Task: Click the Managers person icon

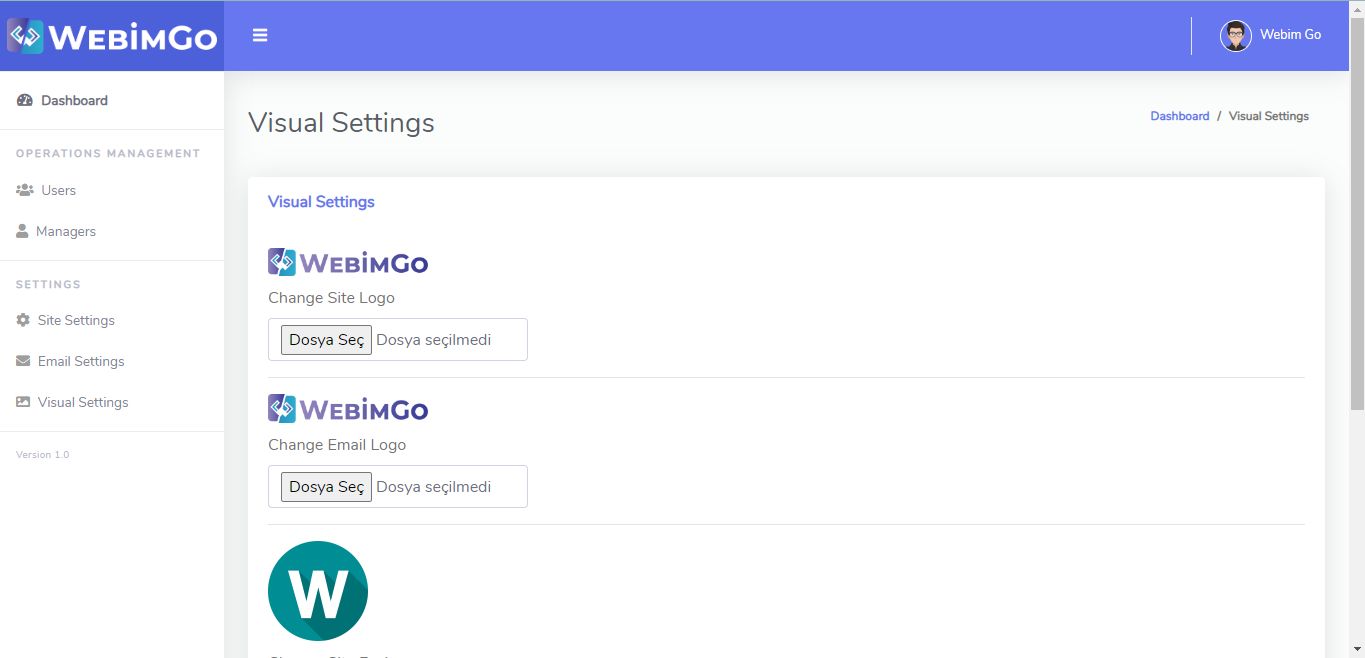Action: click(22, 231)
